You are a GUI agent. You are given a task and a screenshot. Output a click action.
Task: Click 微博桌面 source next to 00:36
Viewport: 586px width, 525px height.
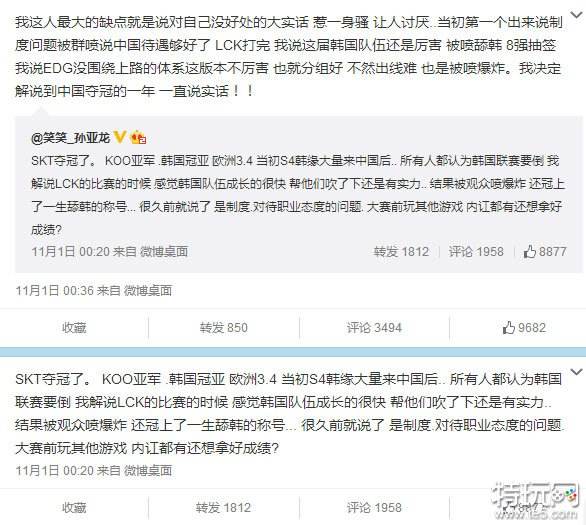[x=148, y=291]
